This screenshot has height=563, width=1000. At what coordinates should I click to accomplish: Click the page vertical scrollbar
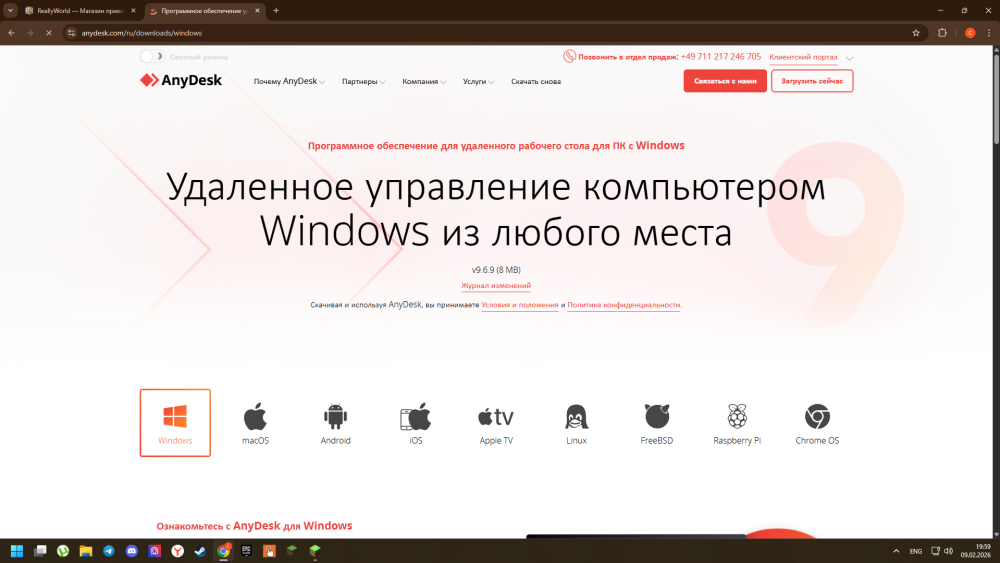[x=996, y=99]
